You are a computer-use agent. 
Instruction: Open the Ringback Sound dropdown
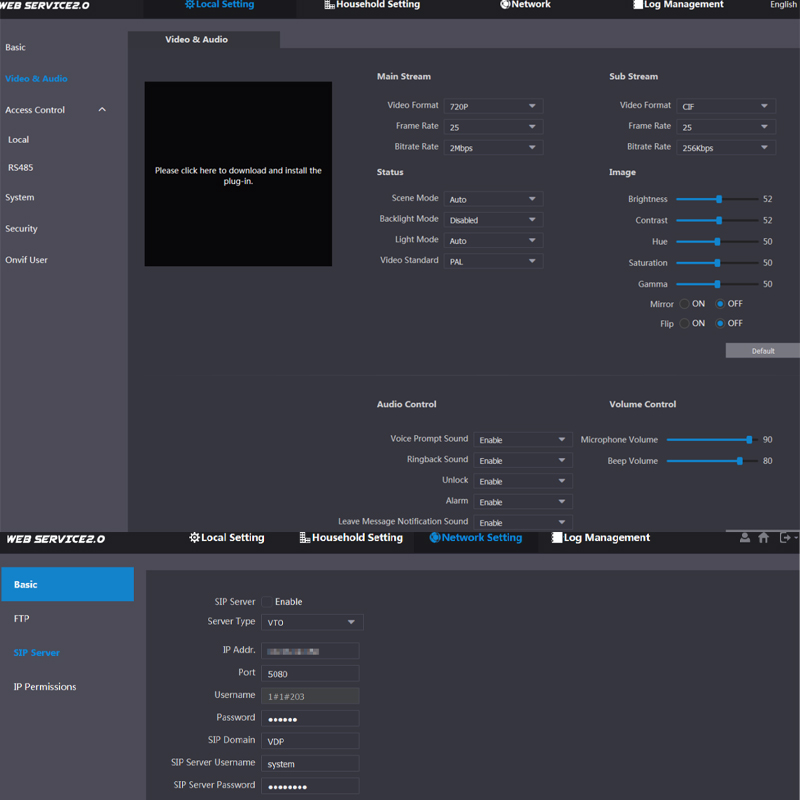523,461
